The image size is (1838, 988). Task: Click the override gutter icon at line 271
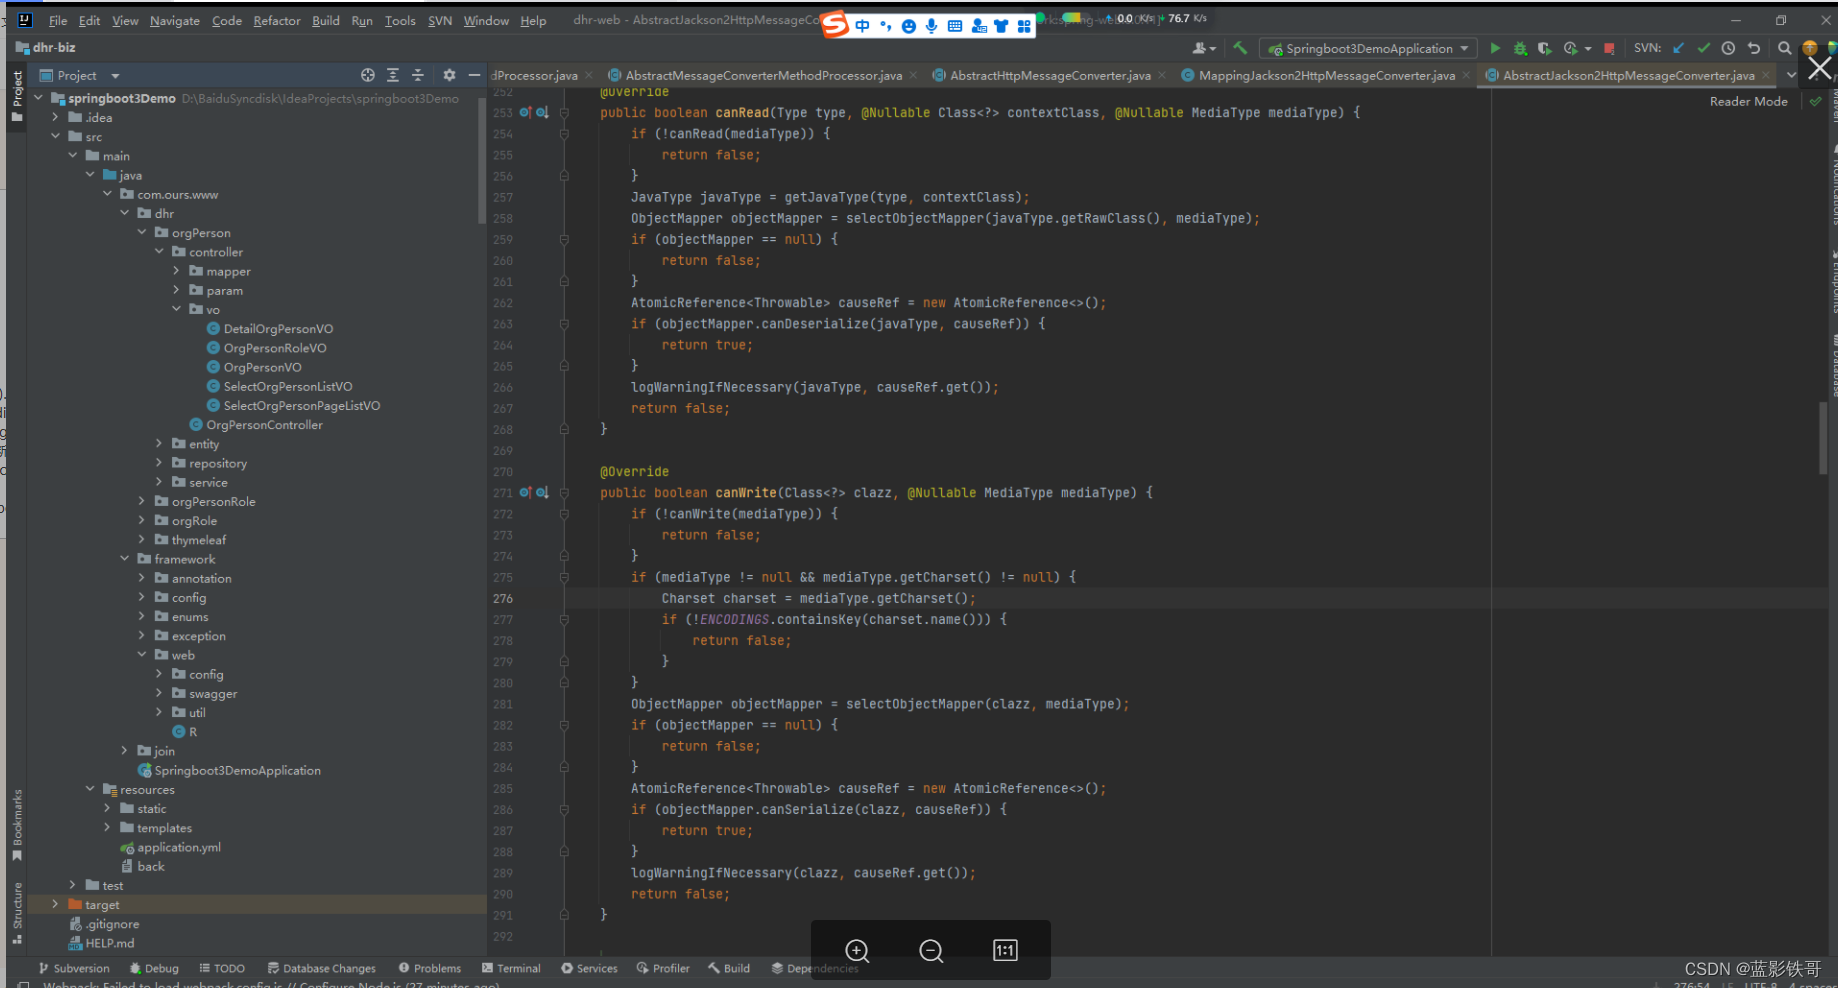(525, 492)
